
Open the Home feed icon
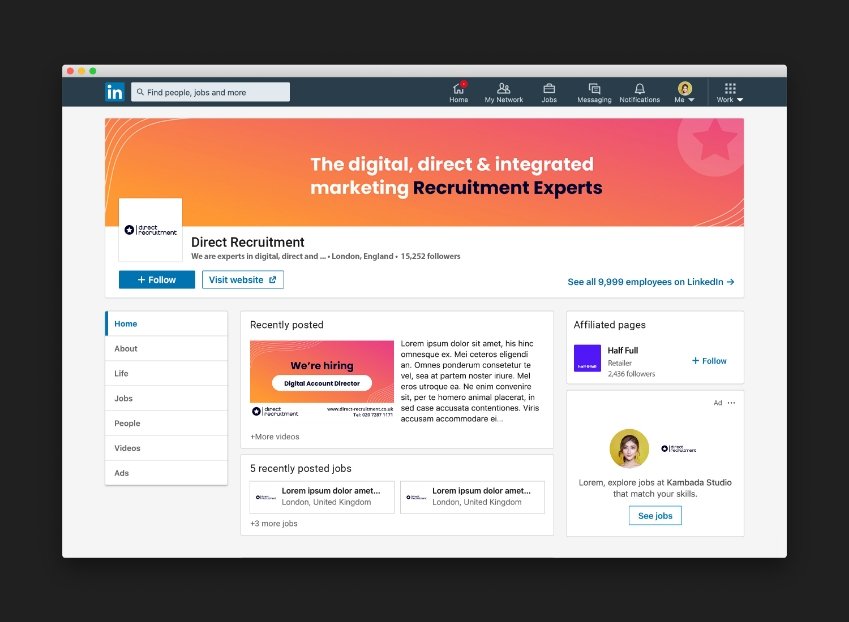tap(459, 92)
